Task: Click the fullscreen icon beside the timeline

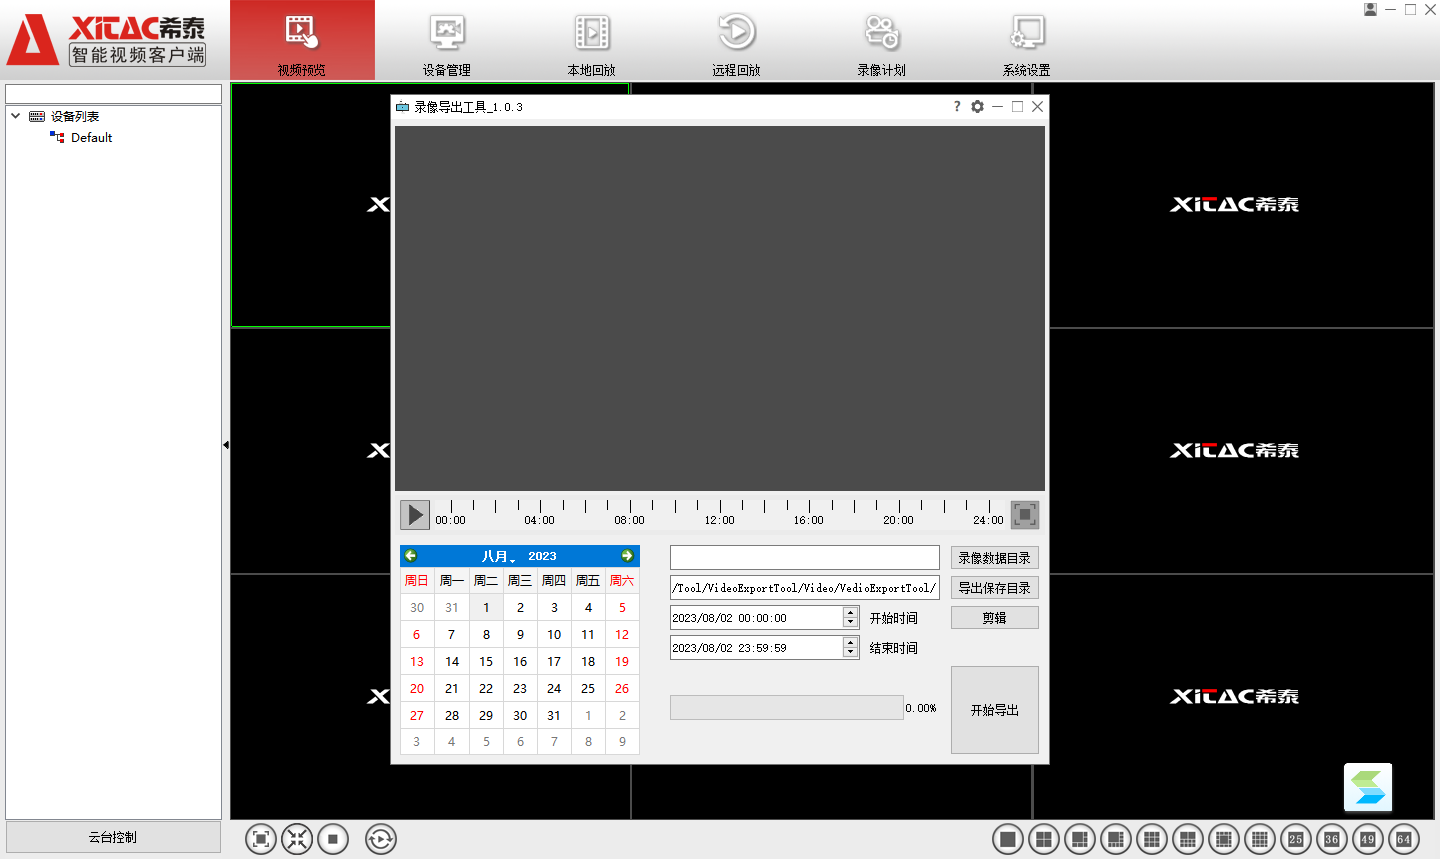Action: point(1024,515)
